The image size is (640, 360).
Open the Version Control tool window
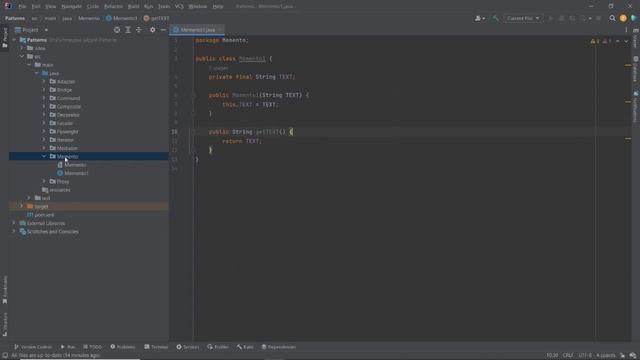33,347
